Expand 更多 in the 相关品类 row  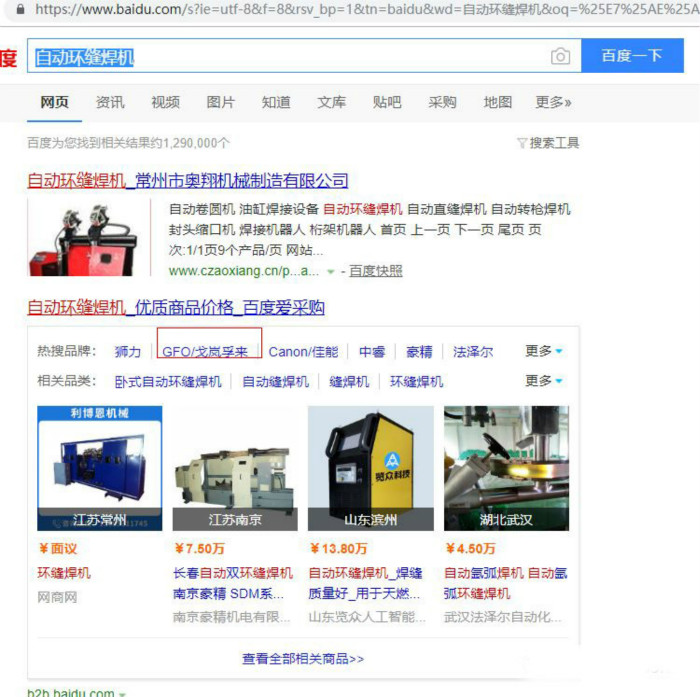[x=543, y=380]
